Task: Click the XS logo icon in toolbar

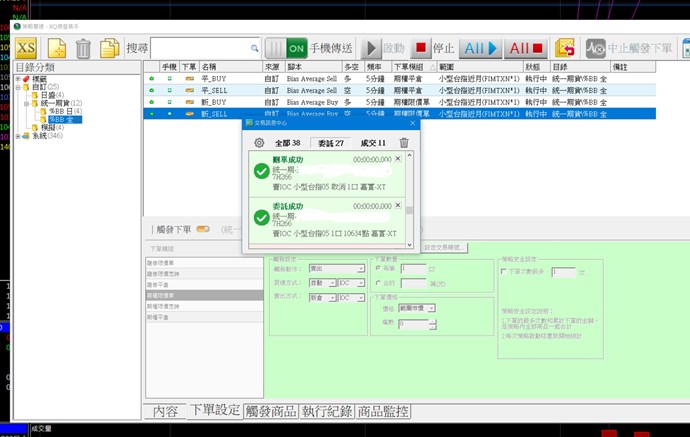Action: 27,47
